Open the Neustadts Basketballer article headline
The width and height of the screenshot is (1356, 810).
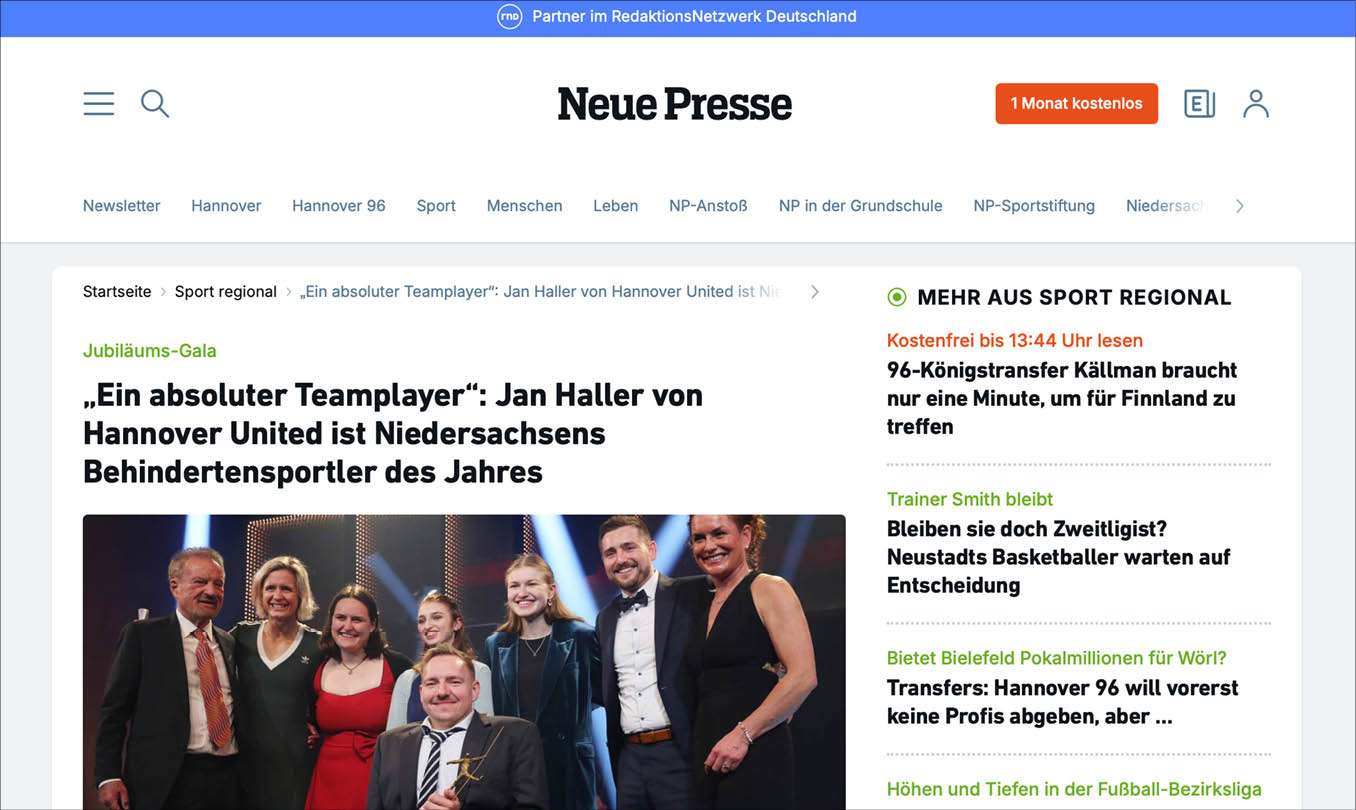click(1059, 557)
